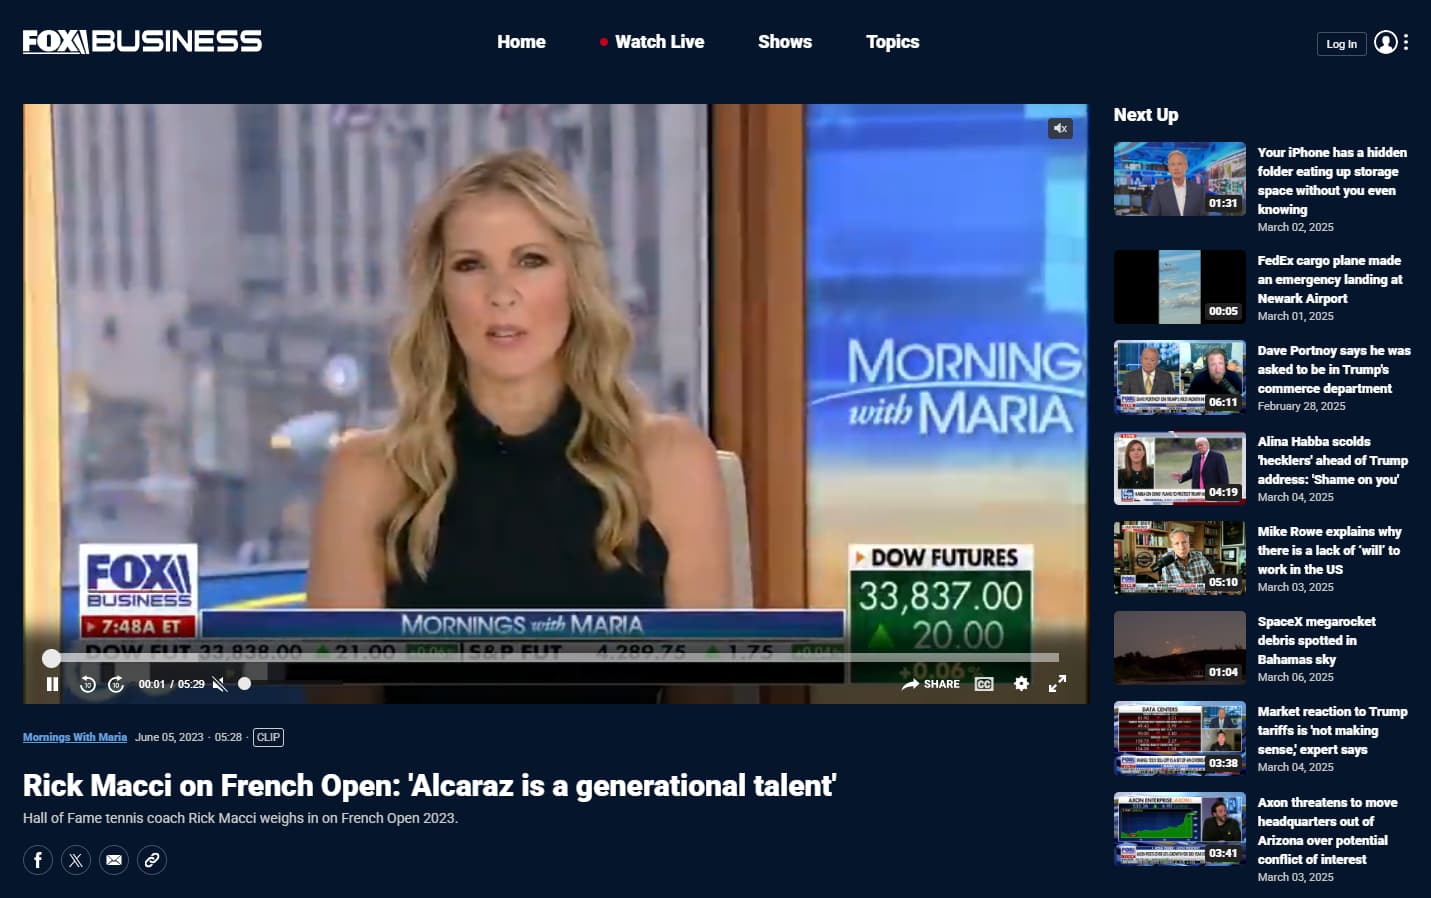Open iPhone hidden folder video thumbnail

1180,179
